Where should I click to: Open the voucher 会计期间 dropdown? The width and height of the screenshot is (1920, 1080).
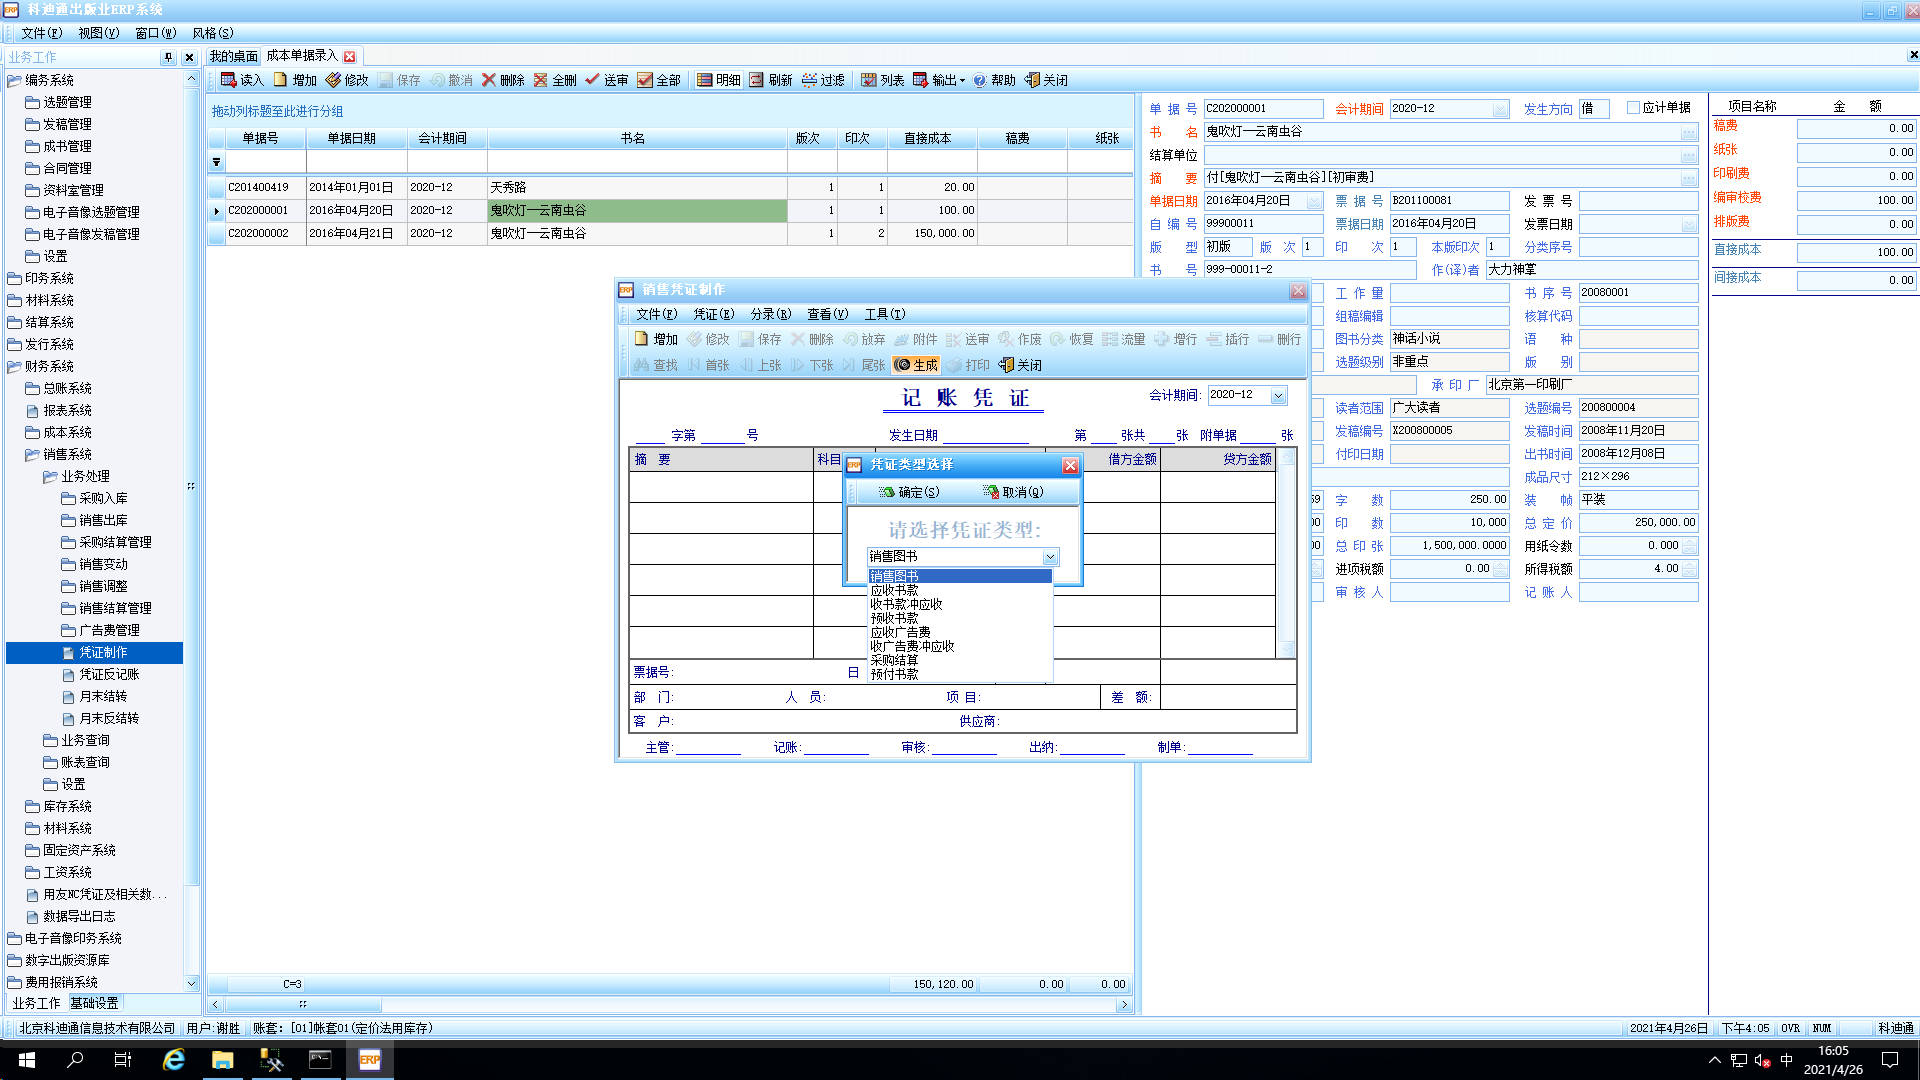click(x=1278, y=396)
